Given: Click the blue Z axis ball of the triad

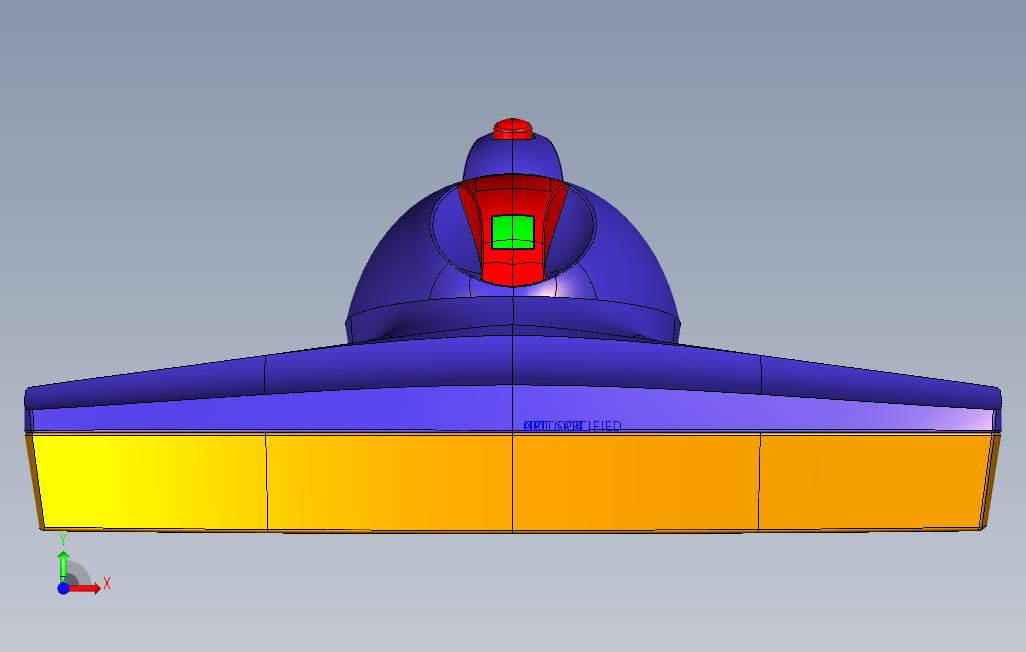Looking at the screenshot, I should coord(63,589).
